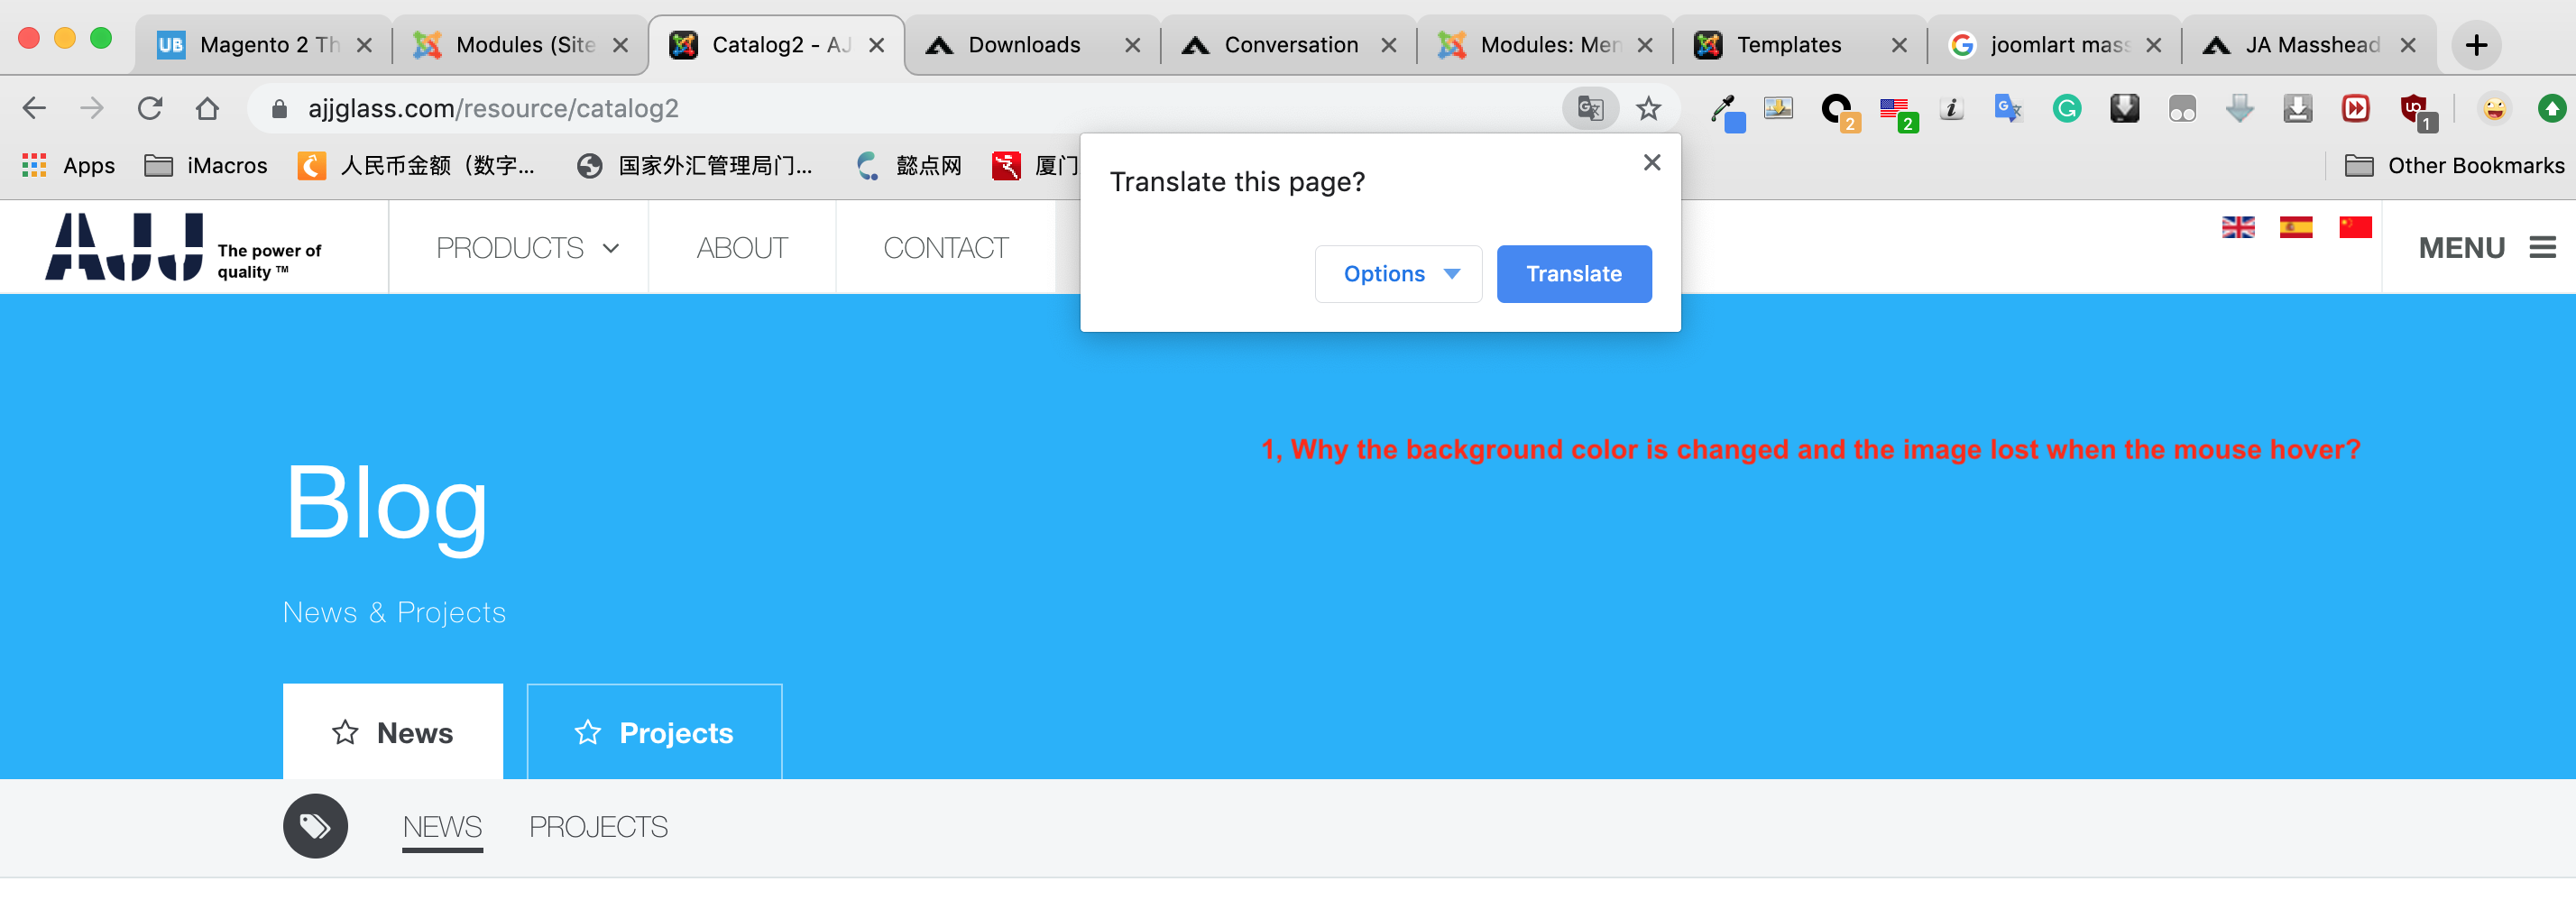Select the PROJECTS category tab

click(598, 827)
